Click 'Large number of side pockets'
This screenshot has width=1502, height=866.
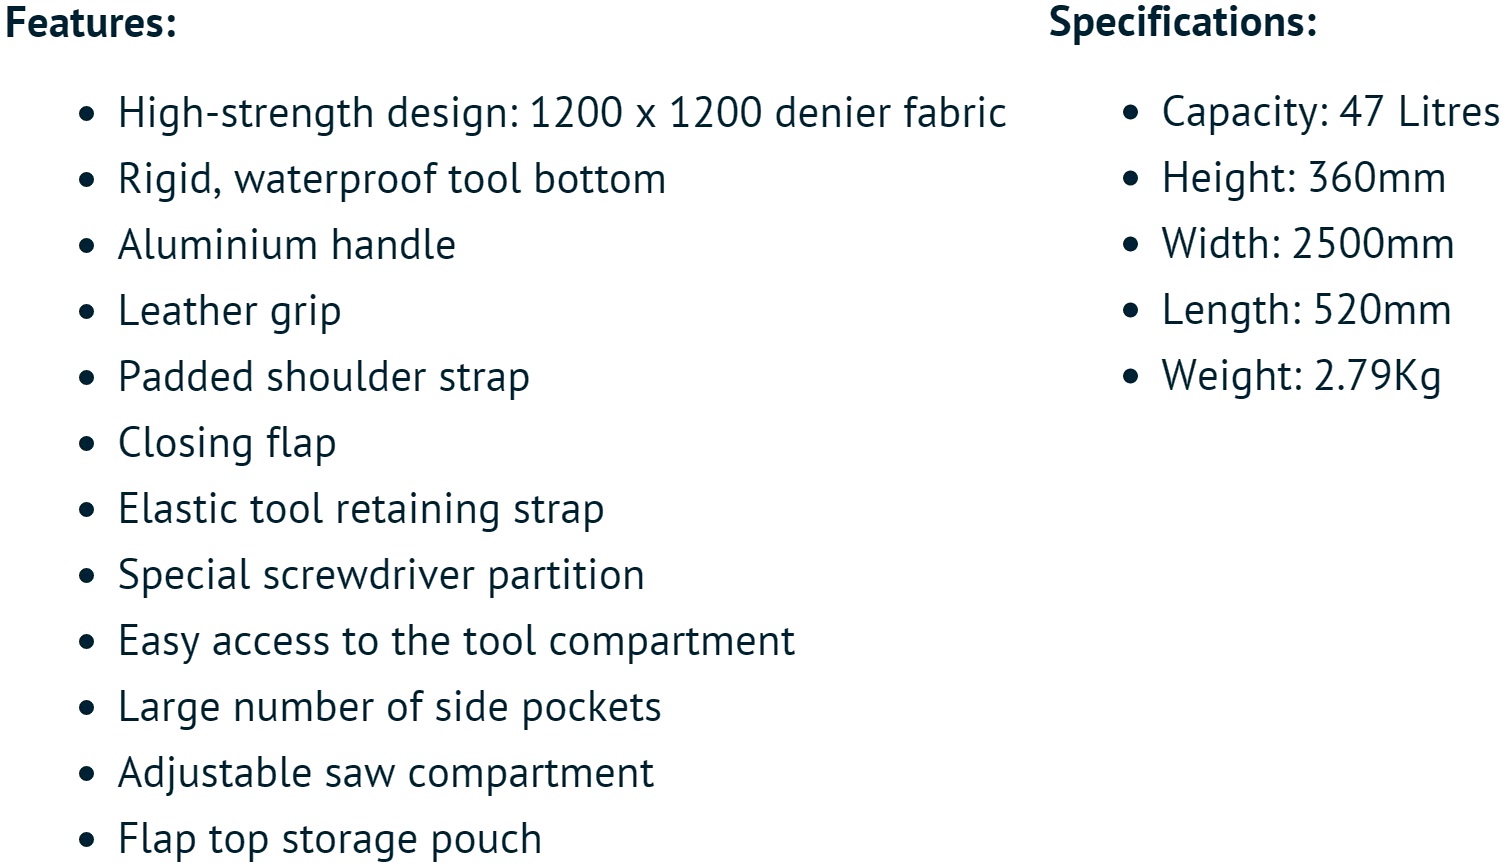pyautogui.click(x=389, y=708)
